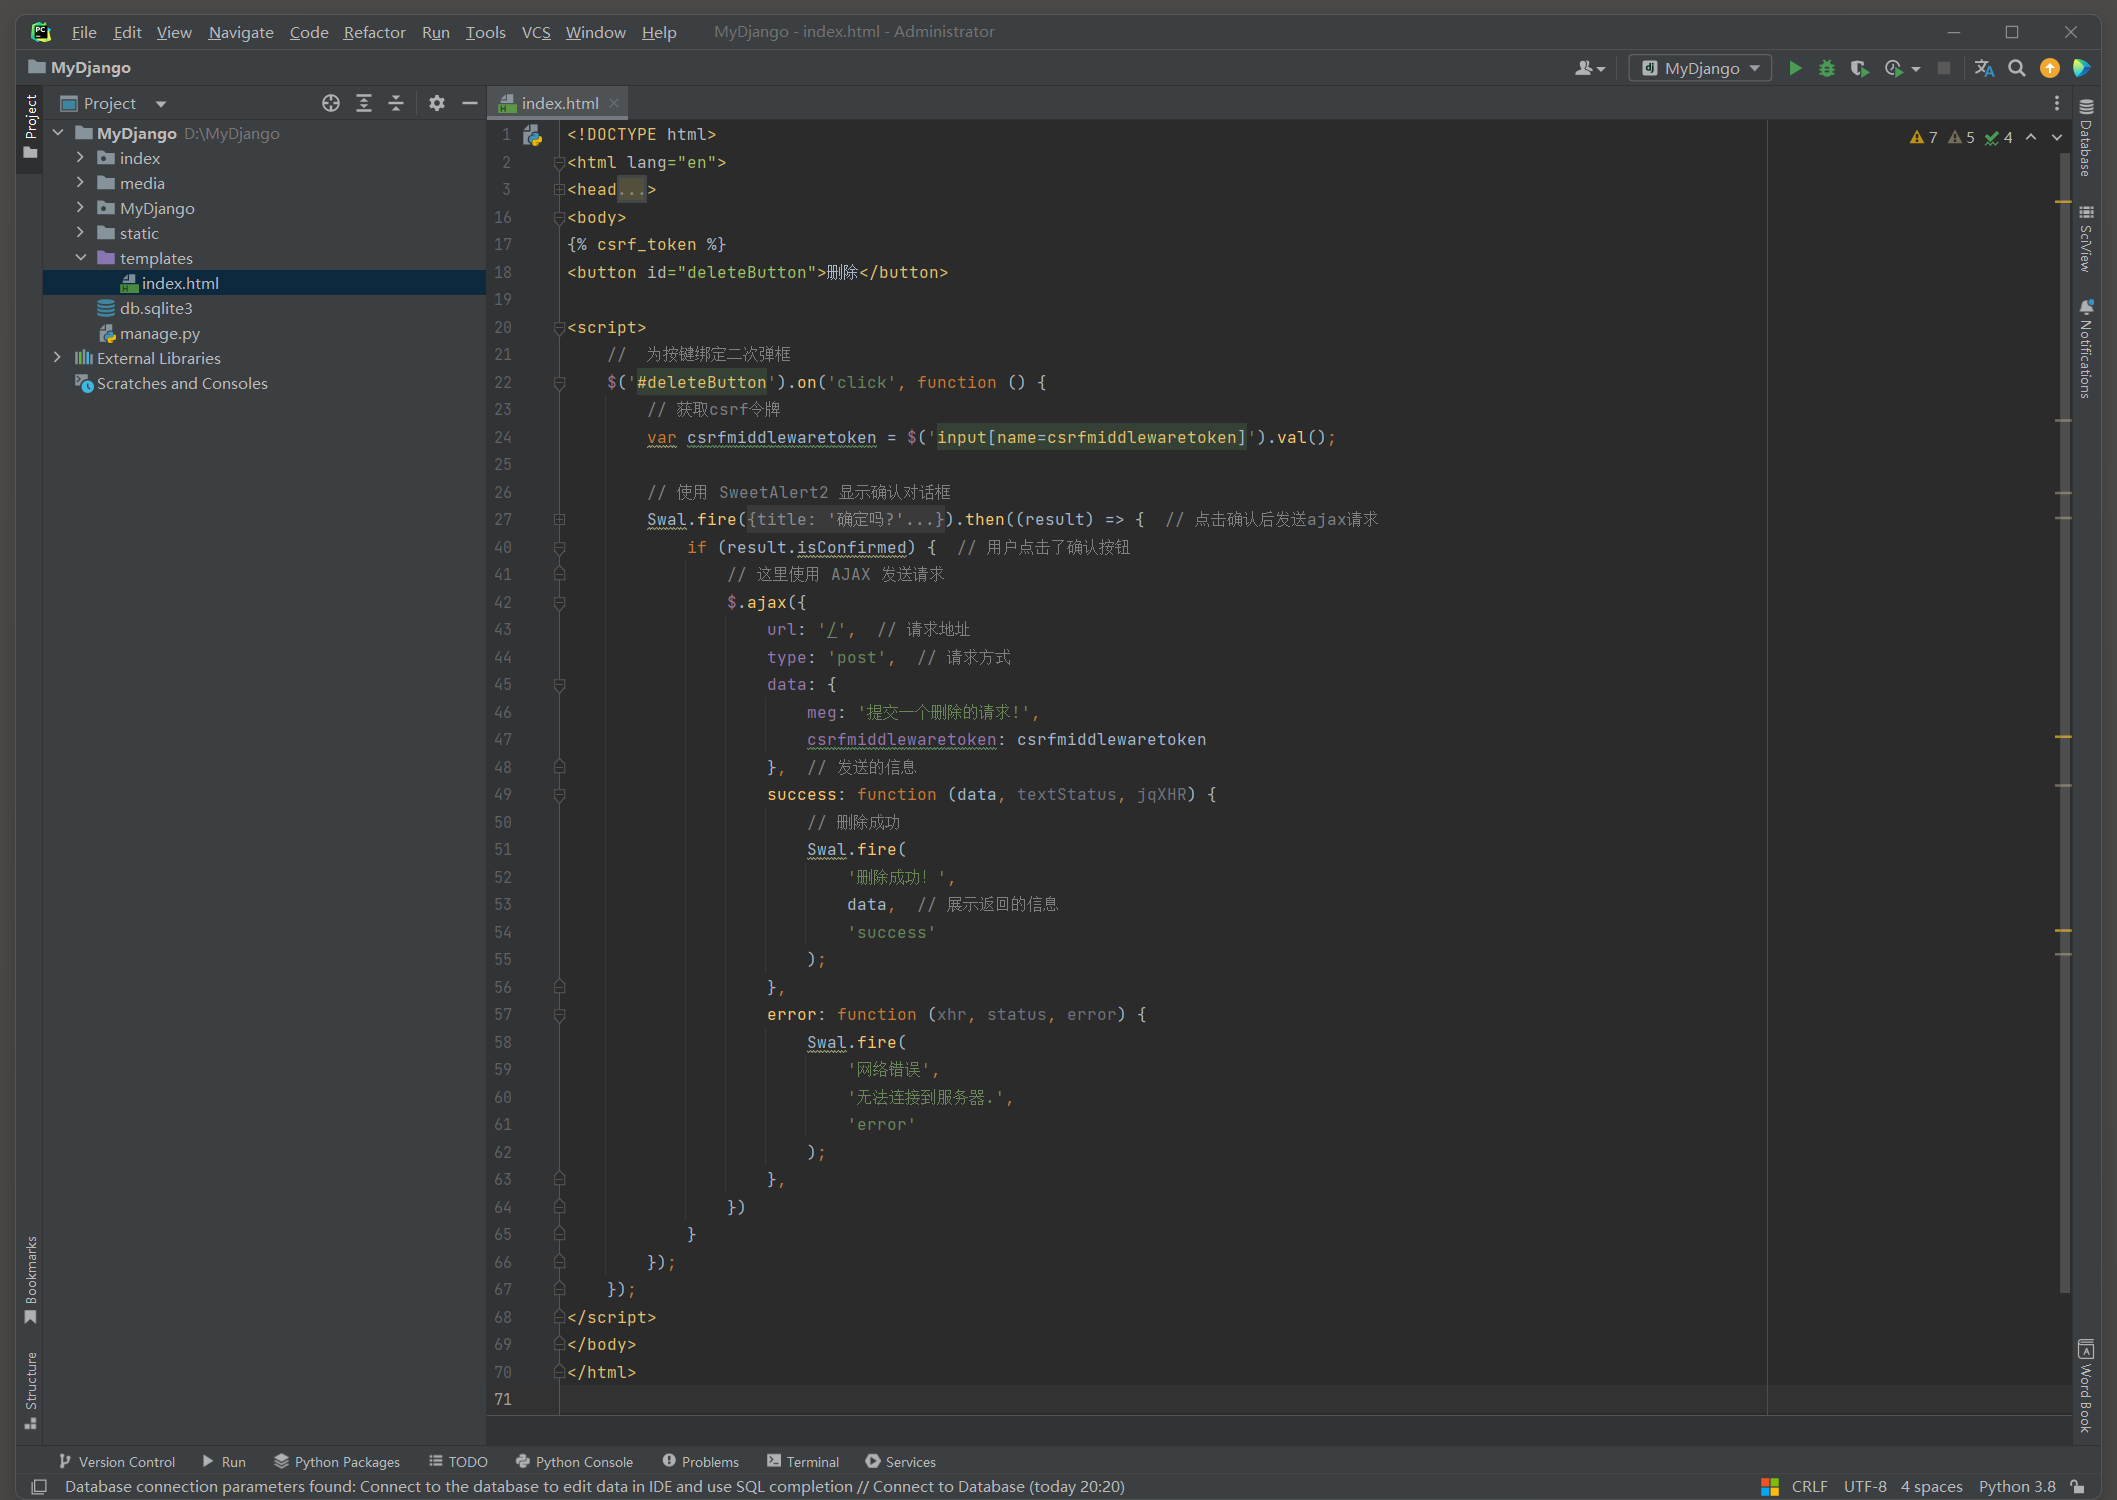
Task: Expand the media folder
Action: [x=80, y=183]
